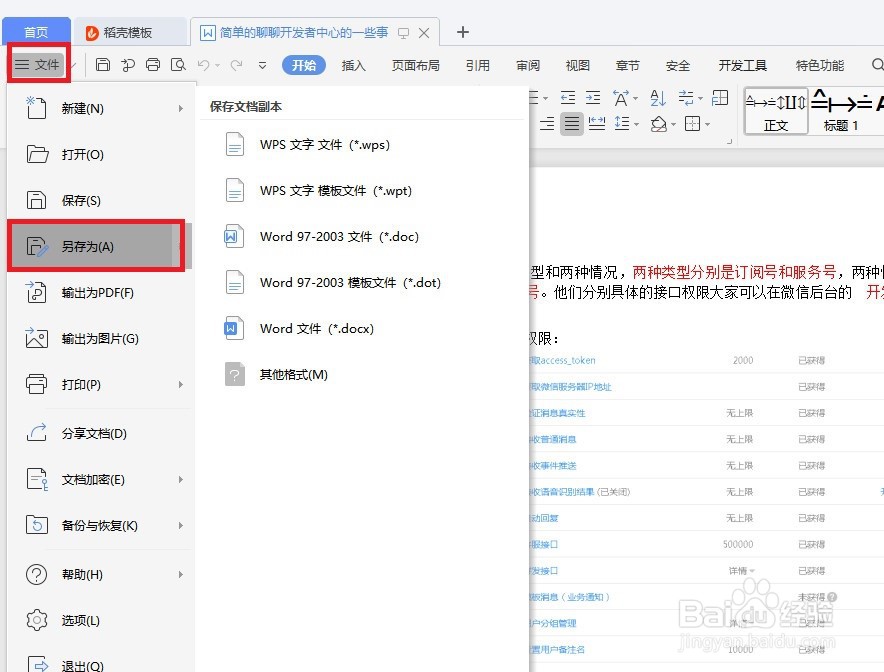The height and width of the screenshot is (672, 884).
Task: Open the 视图 ribbon tab
Action: tap(578, 65)
